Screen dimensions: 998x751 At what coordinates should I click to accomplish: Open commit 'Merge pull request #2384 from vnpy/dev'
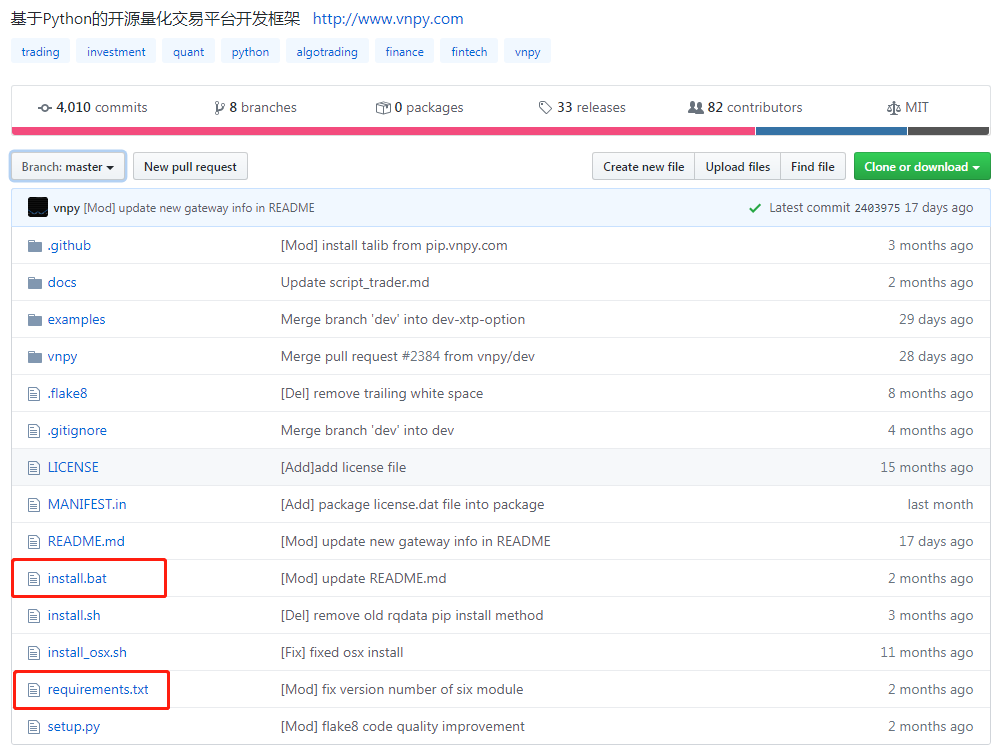click(408, 356)
